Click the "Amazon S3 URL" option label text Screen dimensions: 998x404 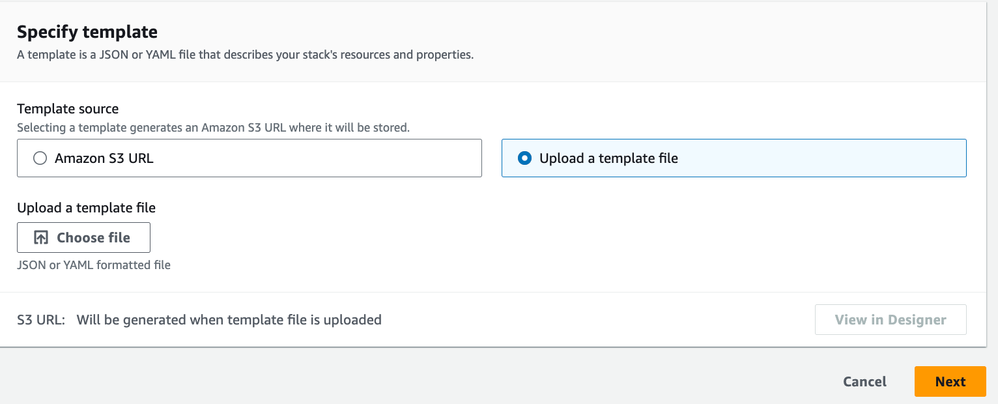(104, 158)
